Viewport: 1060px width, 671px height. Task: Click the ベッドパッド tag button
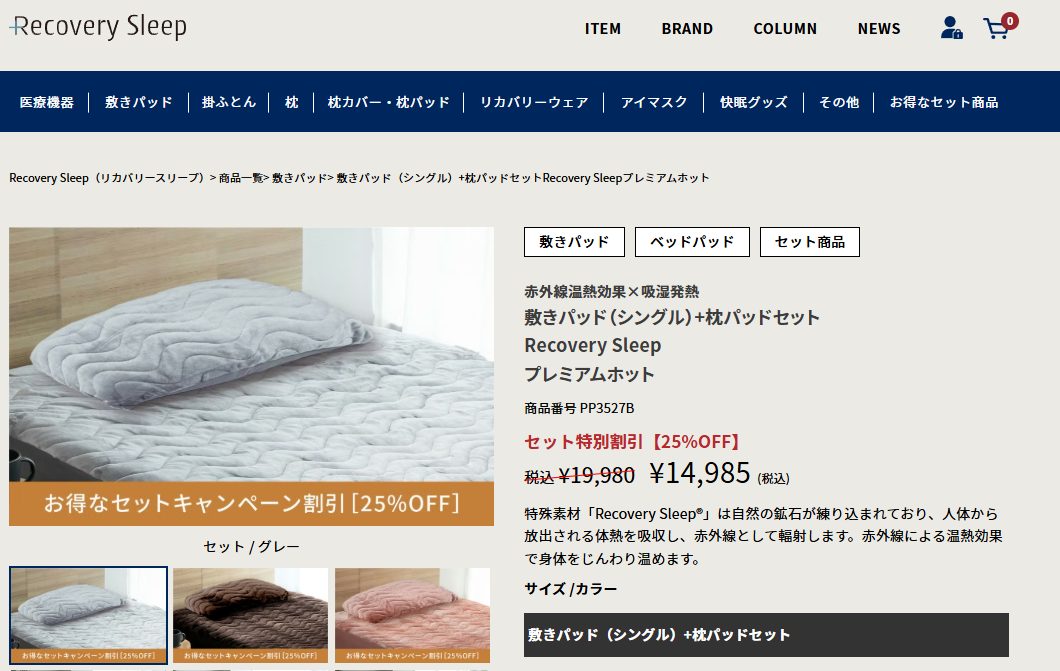[692, 242]
